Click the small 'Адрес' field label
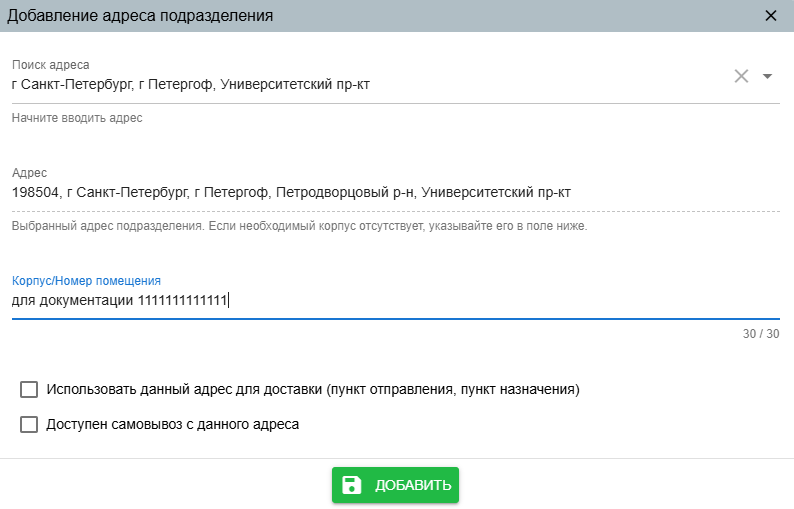The height and width of the screenshot is (509, 794). pos(29,173)
